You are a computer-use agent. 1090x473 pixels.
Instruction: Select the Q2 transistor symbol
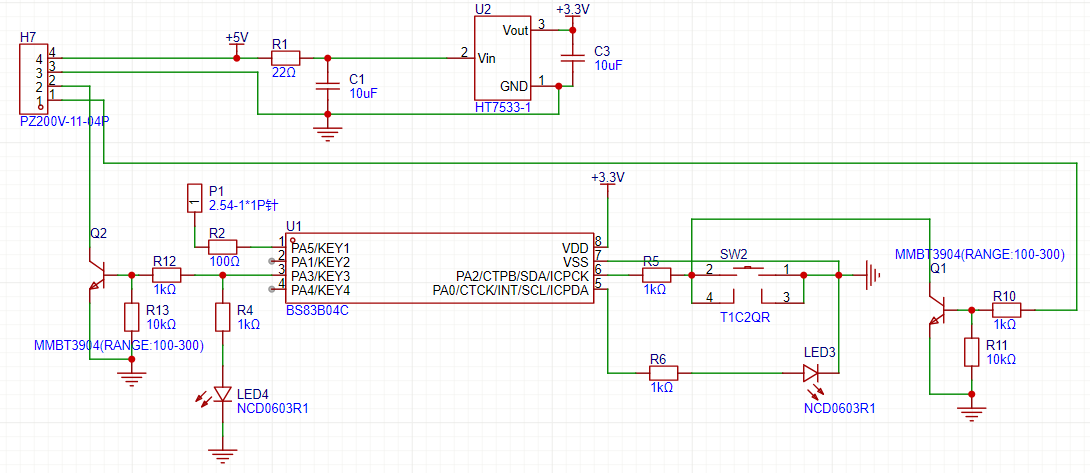[99, 274]
